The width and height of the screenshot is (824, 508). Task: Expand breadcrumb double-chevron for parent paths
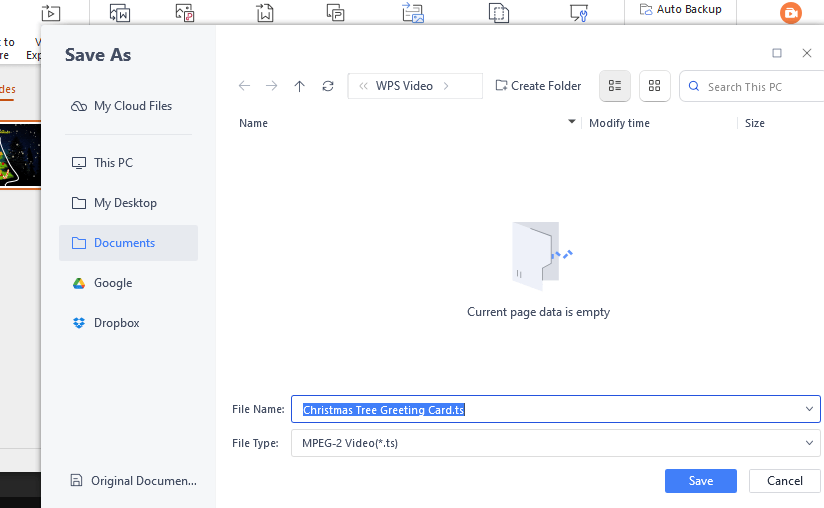(x=363, y=86)
